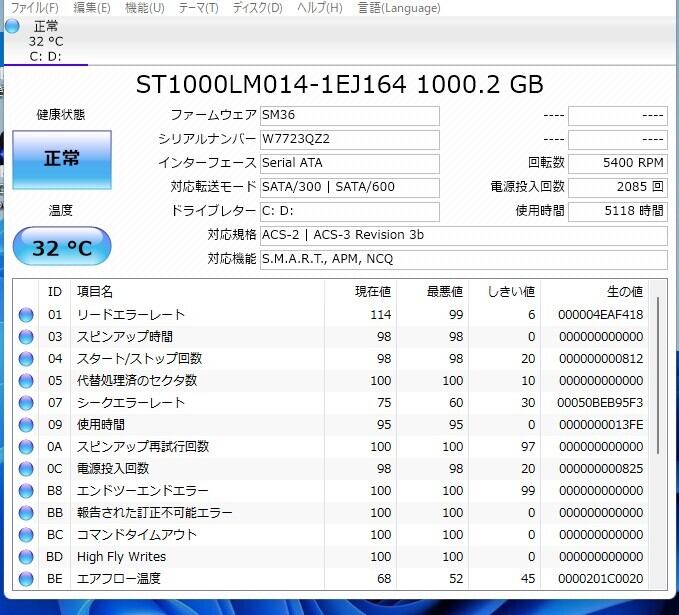Image resolution: width=679 pixels, height=615 pixels.
Task: Click raw value 00050BEB95F3
Action: 600,403
